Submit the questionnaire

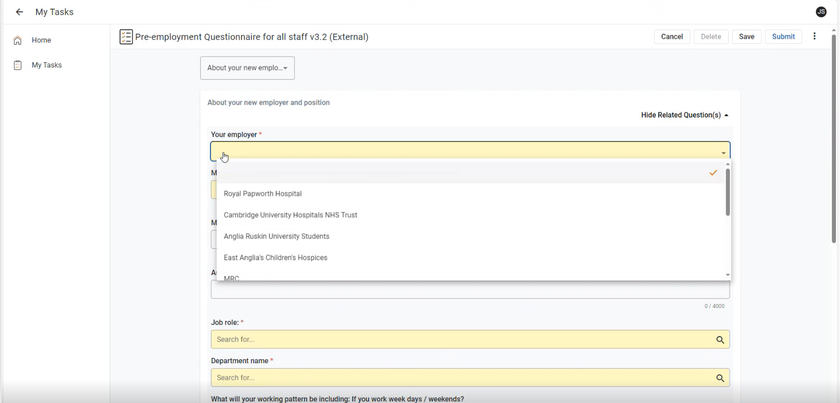[x=783, y=36]
